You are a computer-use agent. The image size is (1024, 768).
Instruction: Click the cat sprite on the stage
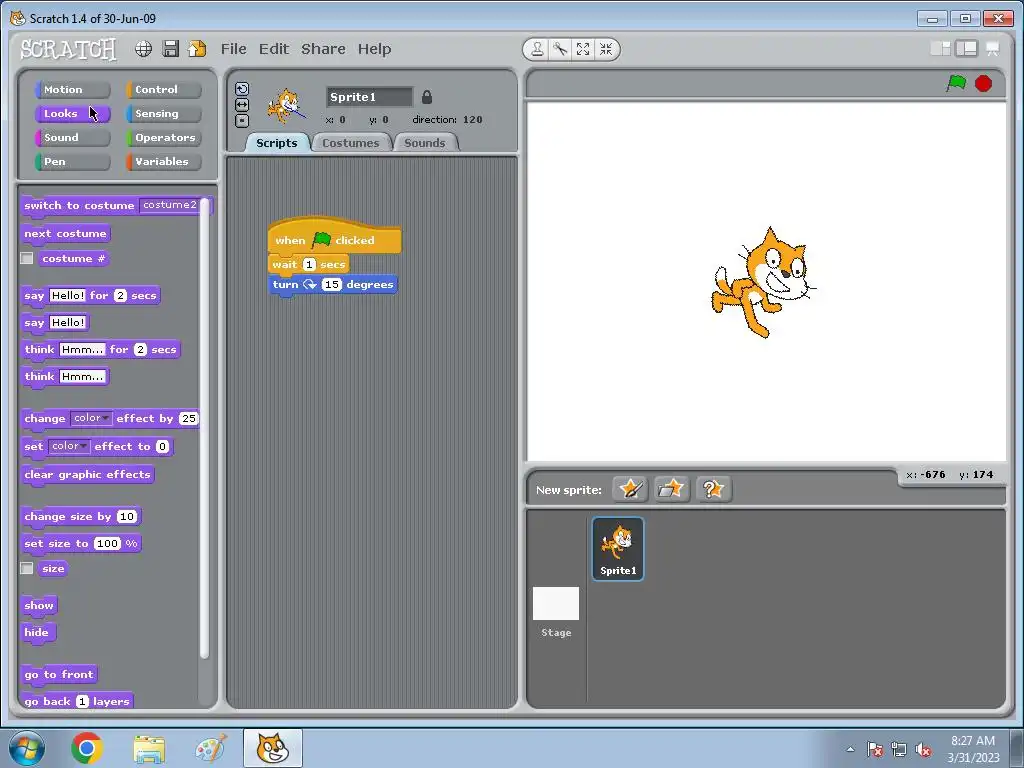pyautogui.click(x=763, y=282)
